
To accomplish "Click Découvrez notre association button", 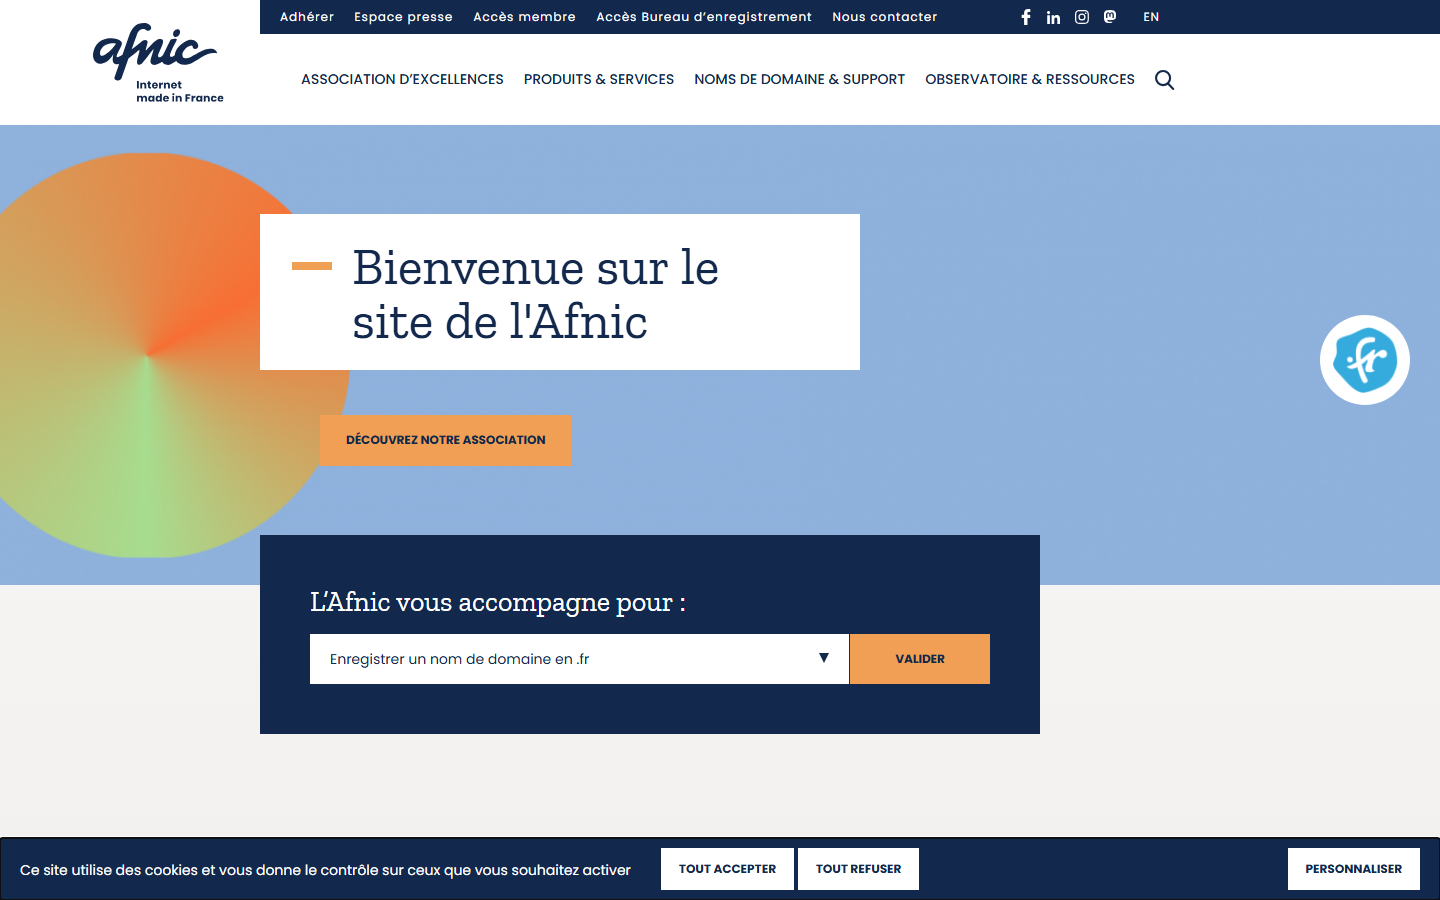I will (x=446, y=440).
